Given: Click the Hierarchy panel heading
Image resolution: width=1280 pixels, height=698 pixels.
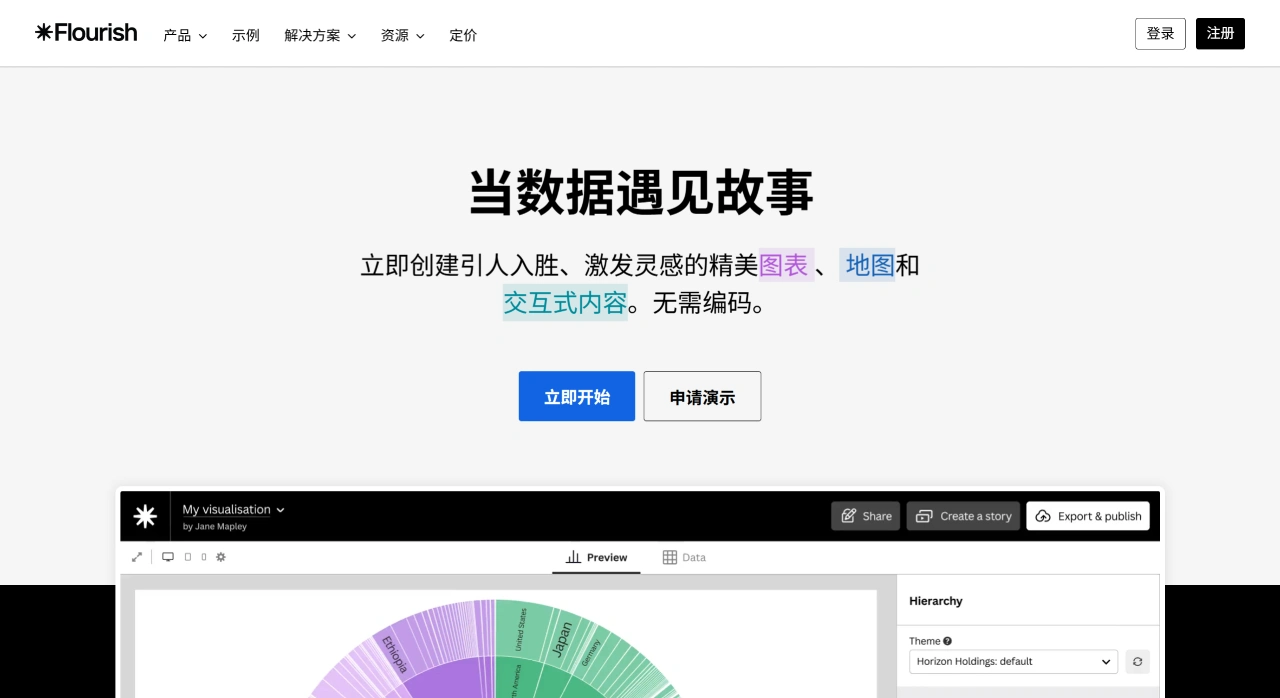Looking at the screenshot, I should (x=936, y=601).
